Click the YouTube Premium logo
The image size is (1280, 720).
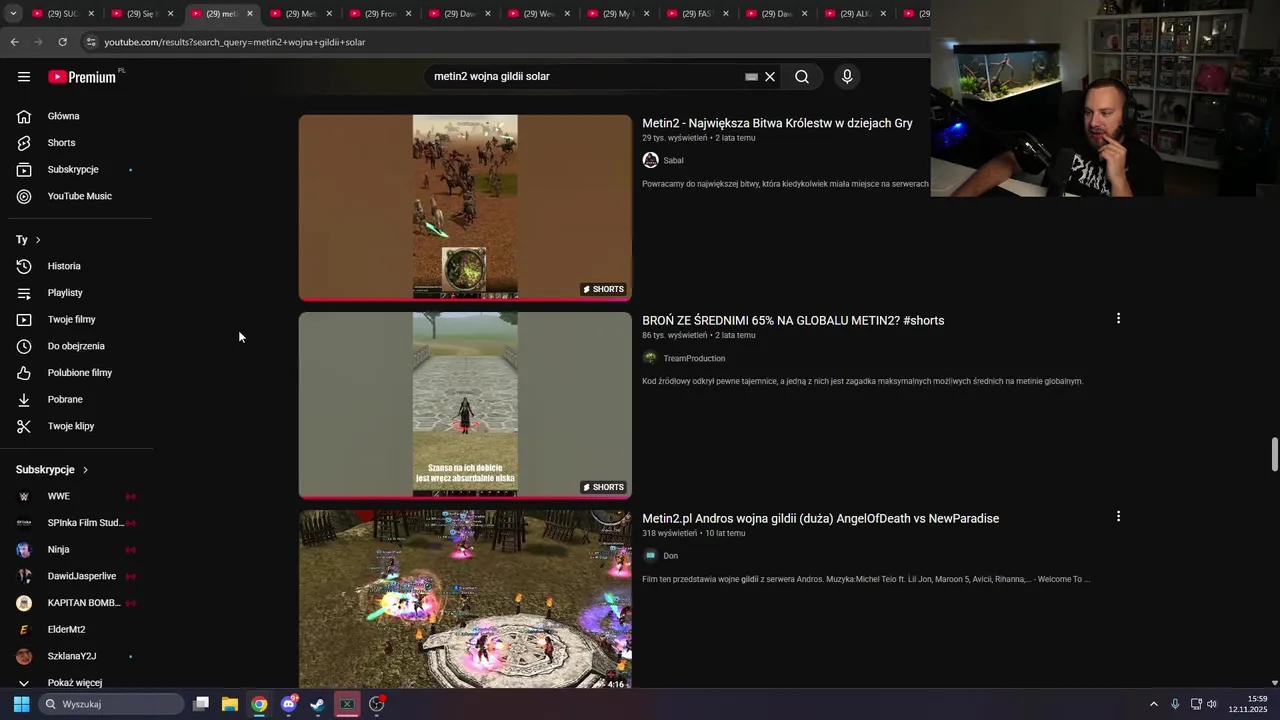pyautogui.click(x=82, y=77)
